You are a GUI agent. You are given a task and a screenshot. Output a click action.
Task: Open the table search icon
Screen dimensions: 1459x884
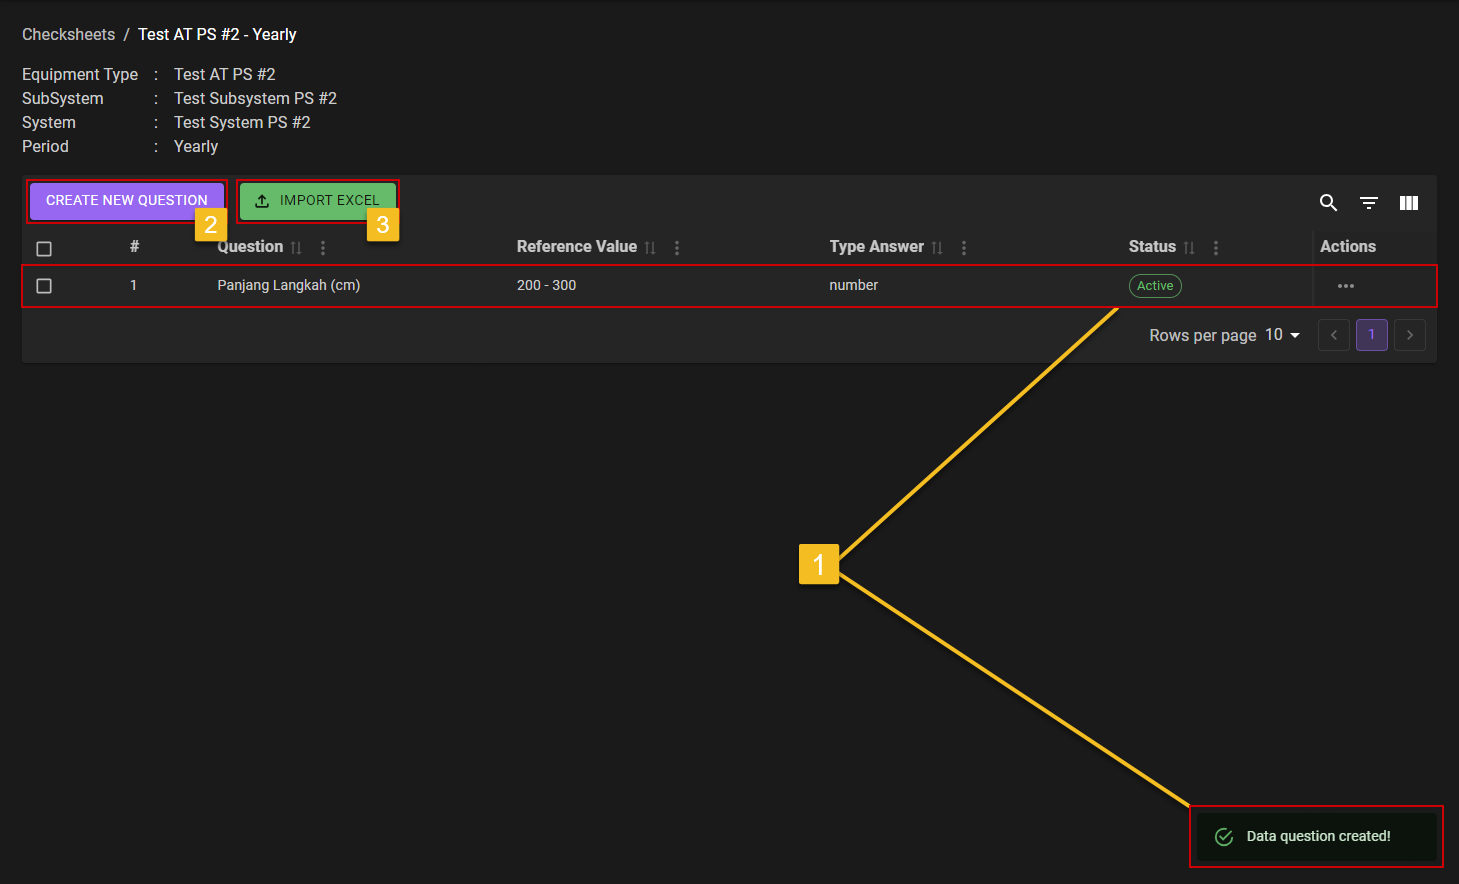1328,203
